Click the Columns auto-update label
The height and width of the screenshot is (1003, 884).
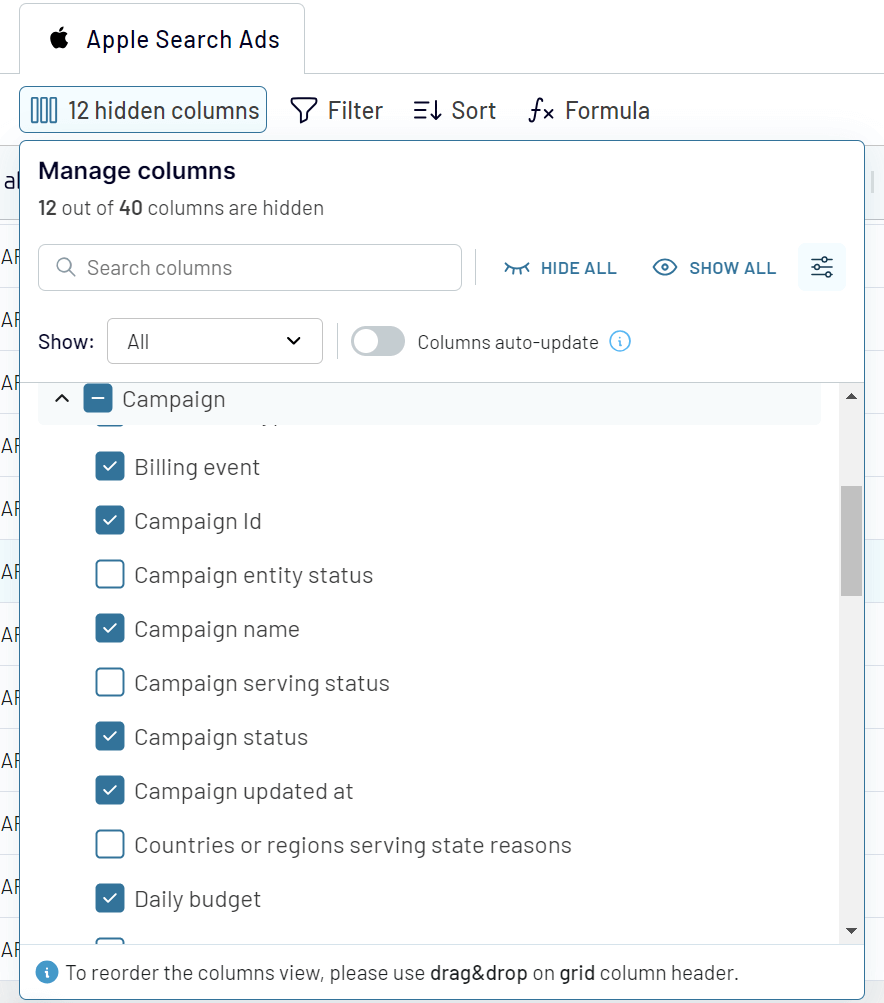click(508, 342)
